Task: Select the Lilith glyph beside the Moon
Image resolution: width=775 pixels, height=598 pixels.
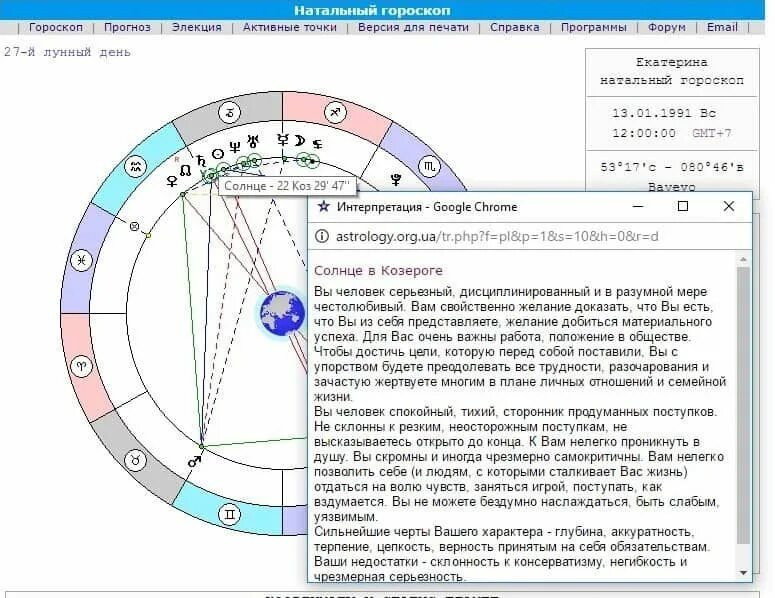Action: (x=317, y=144)
